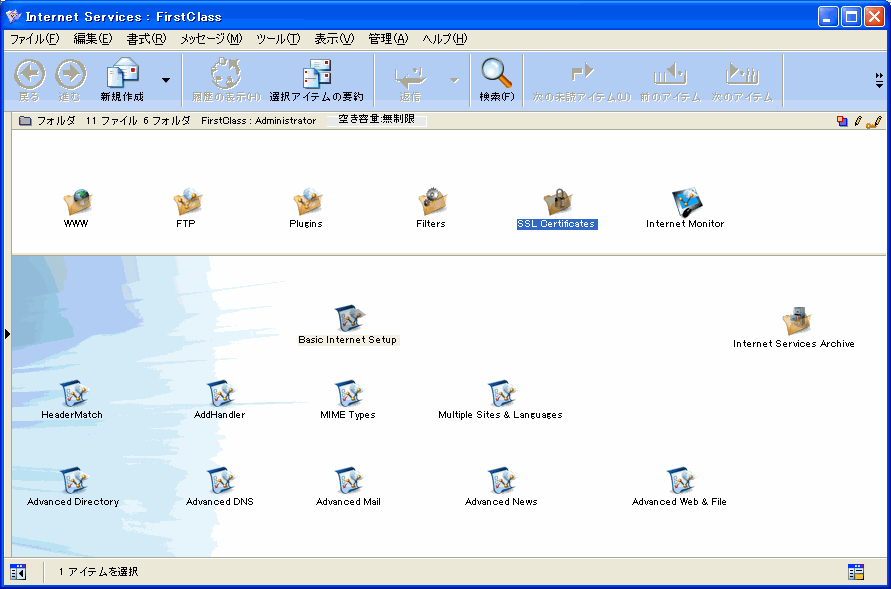Click the 11 ファイル 6 フォルダ count text

coord(138,120)
